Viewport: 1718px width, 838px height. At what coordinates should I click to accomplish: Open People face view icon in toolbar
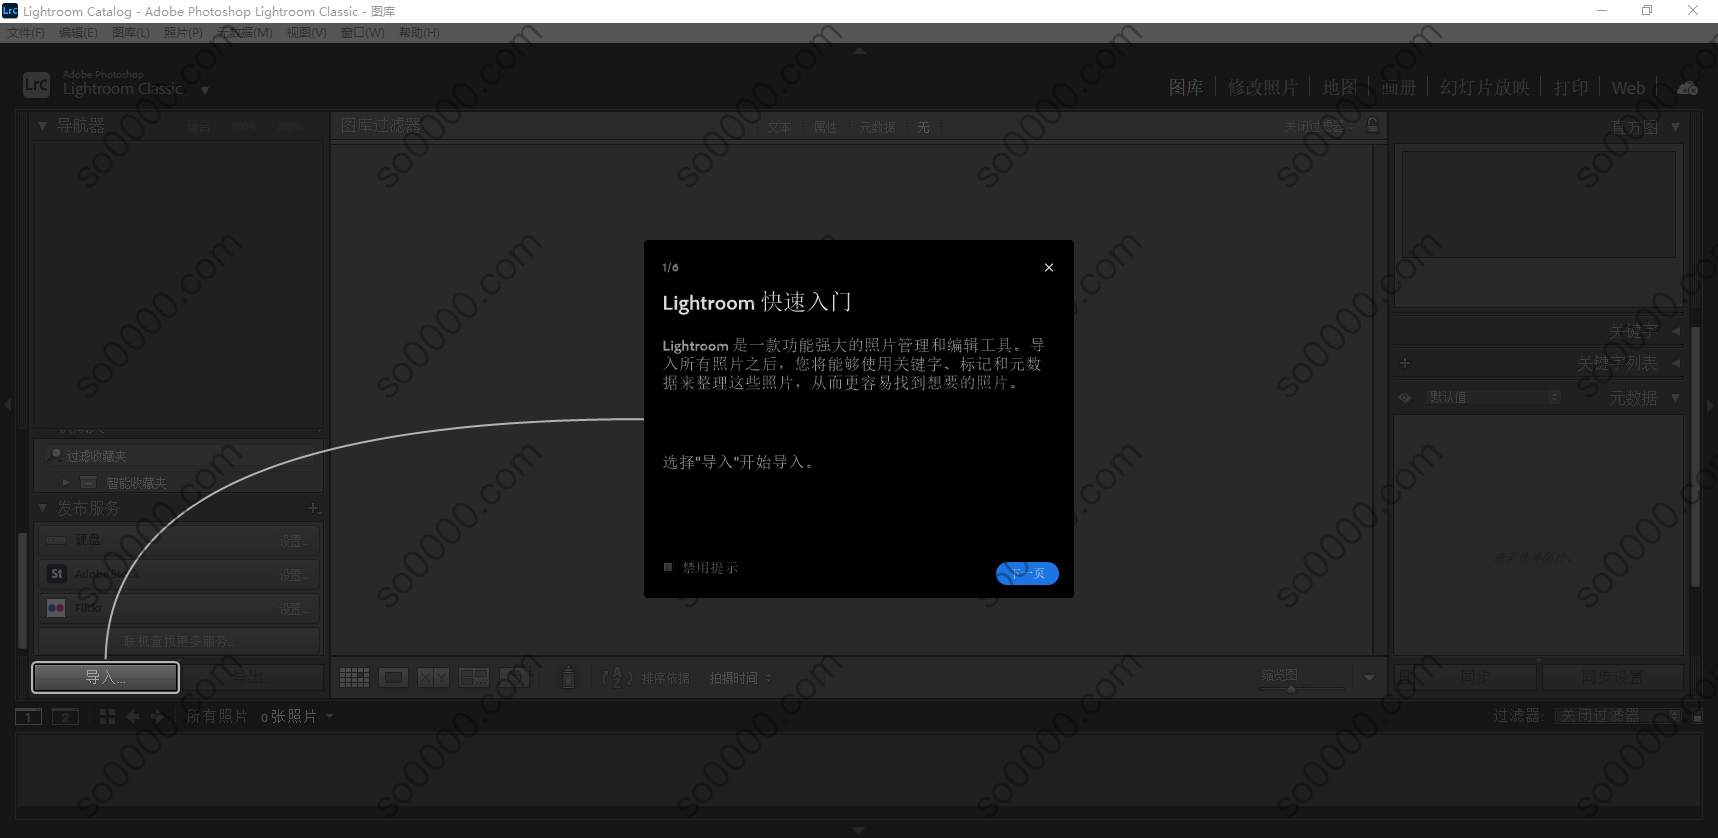pos(514,678)
